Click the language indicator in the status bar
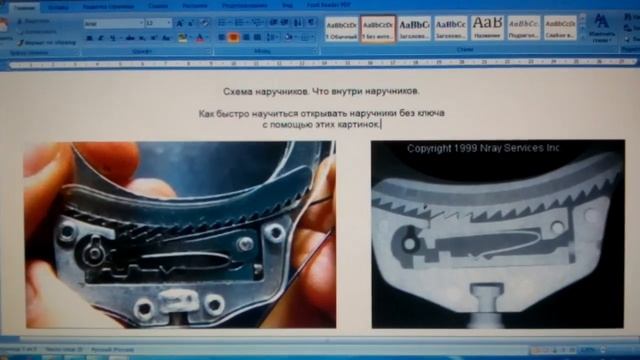This screenshot has height=360, width=640. click(112, 350)
